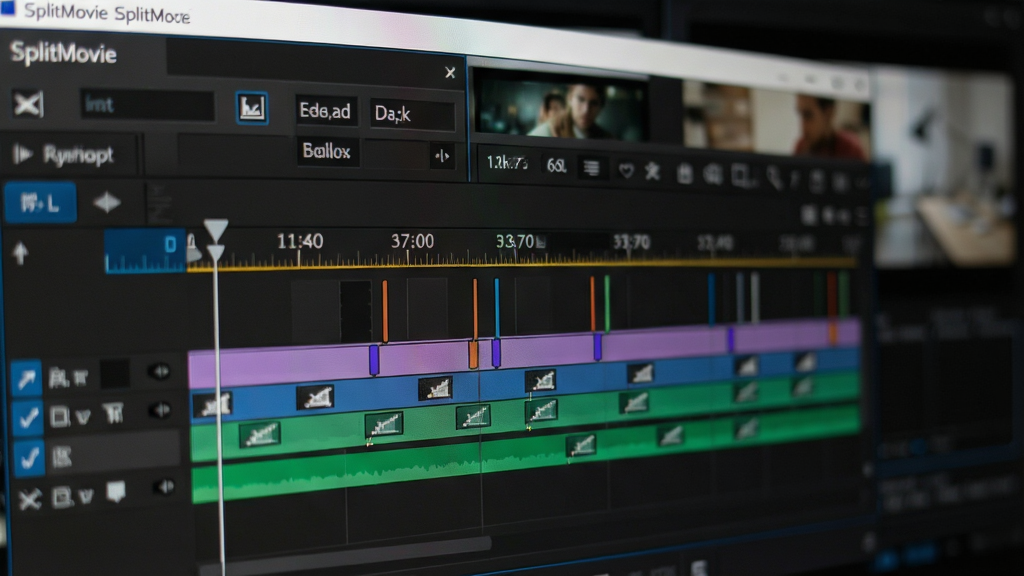Open the hamburger list icon beside 68L
The image size is (1024, 576).
(x=591, y=168)
